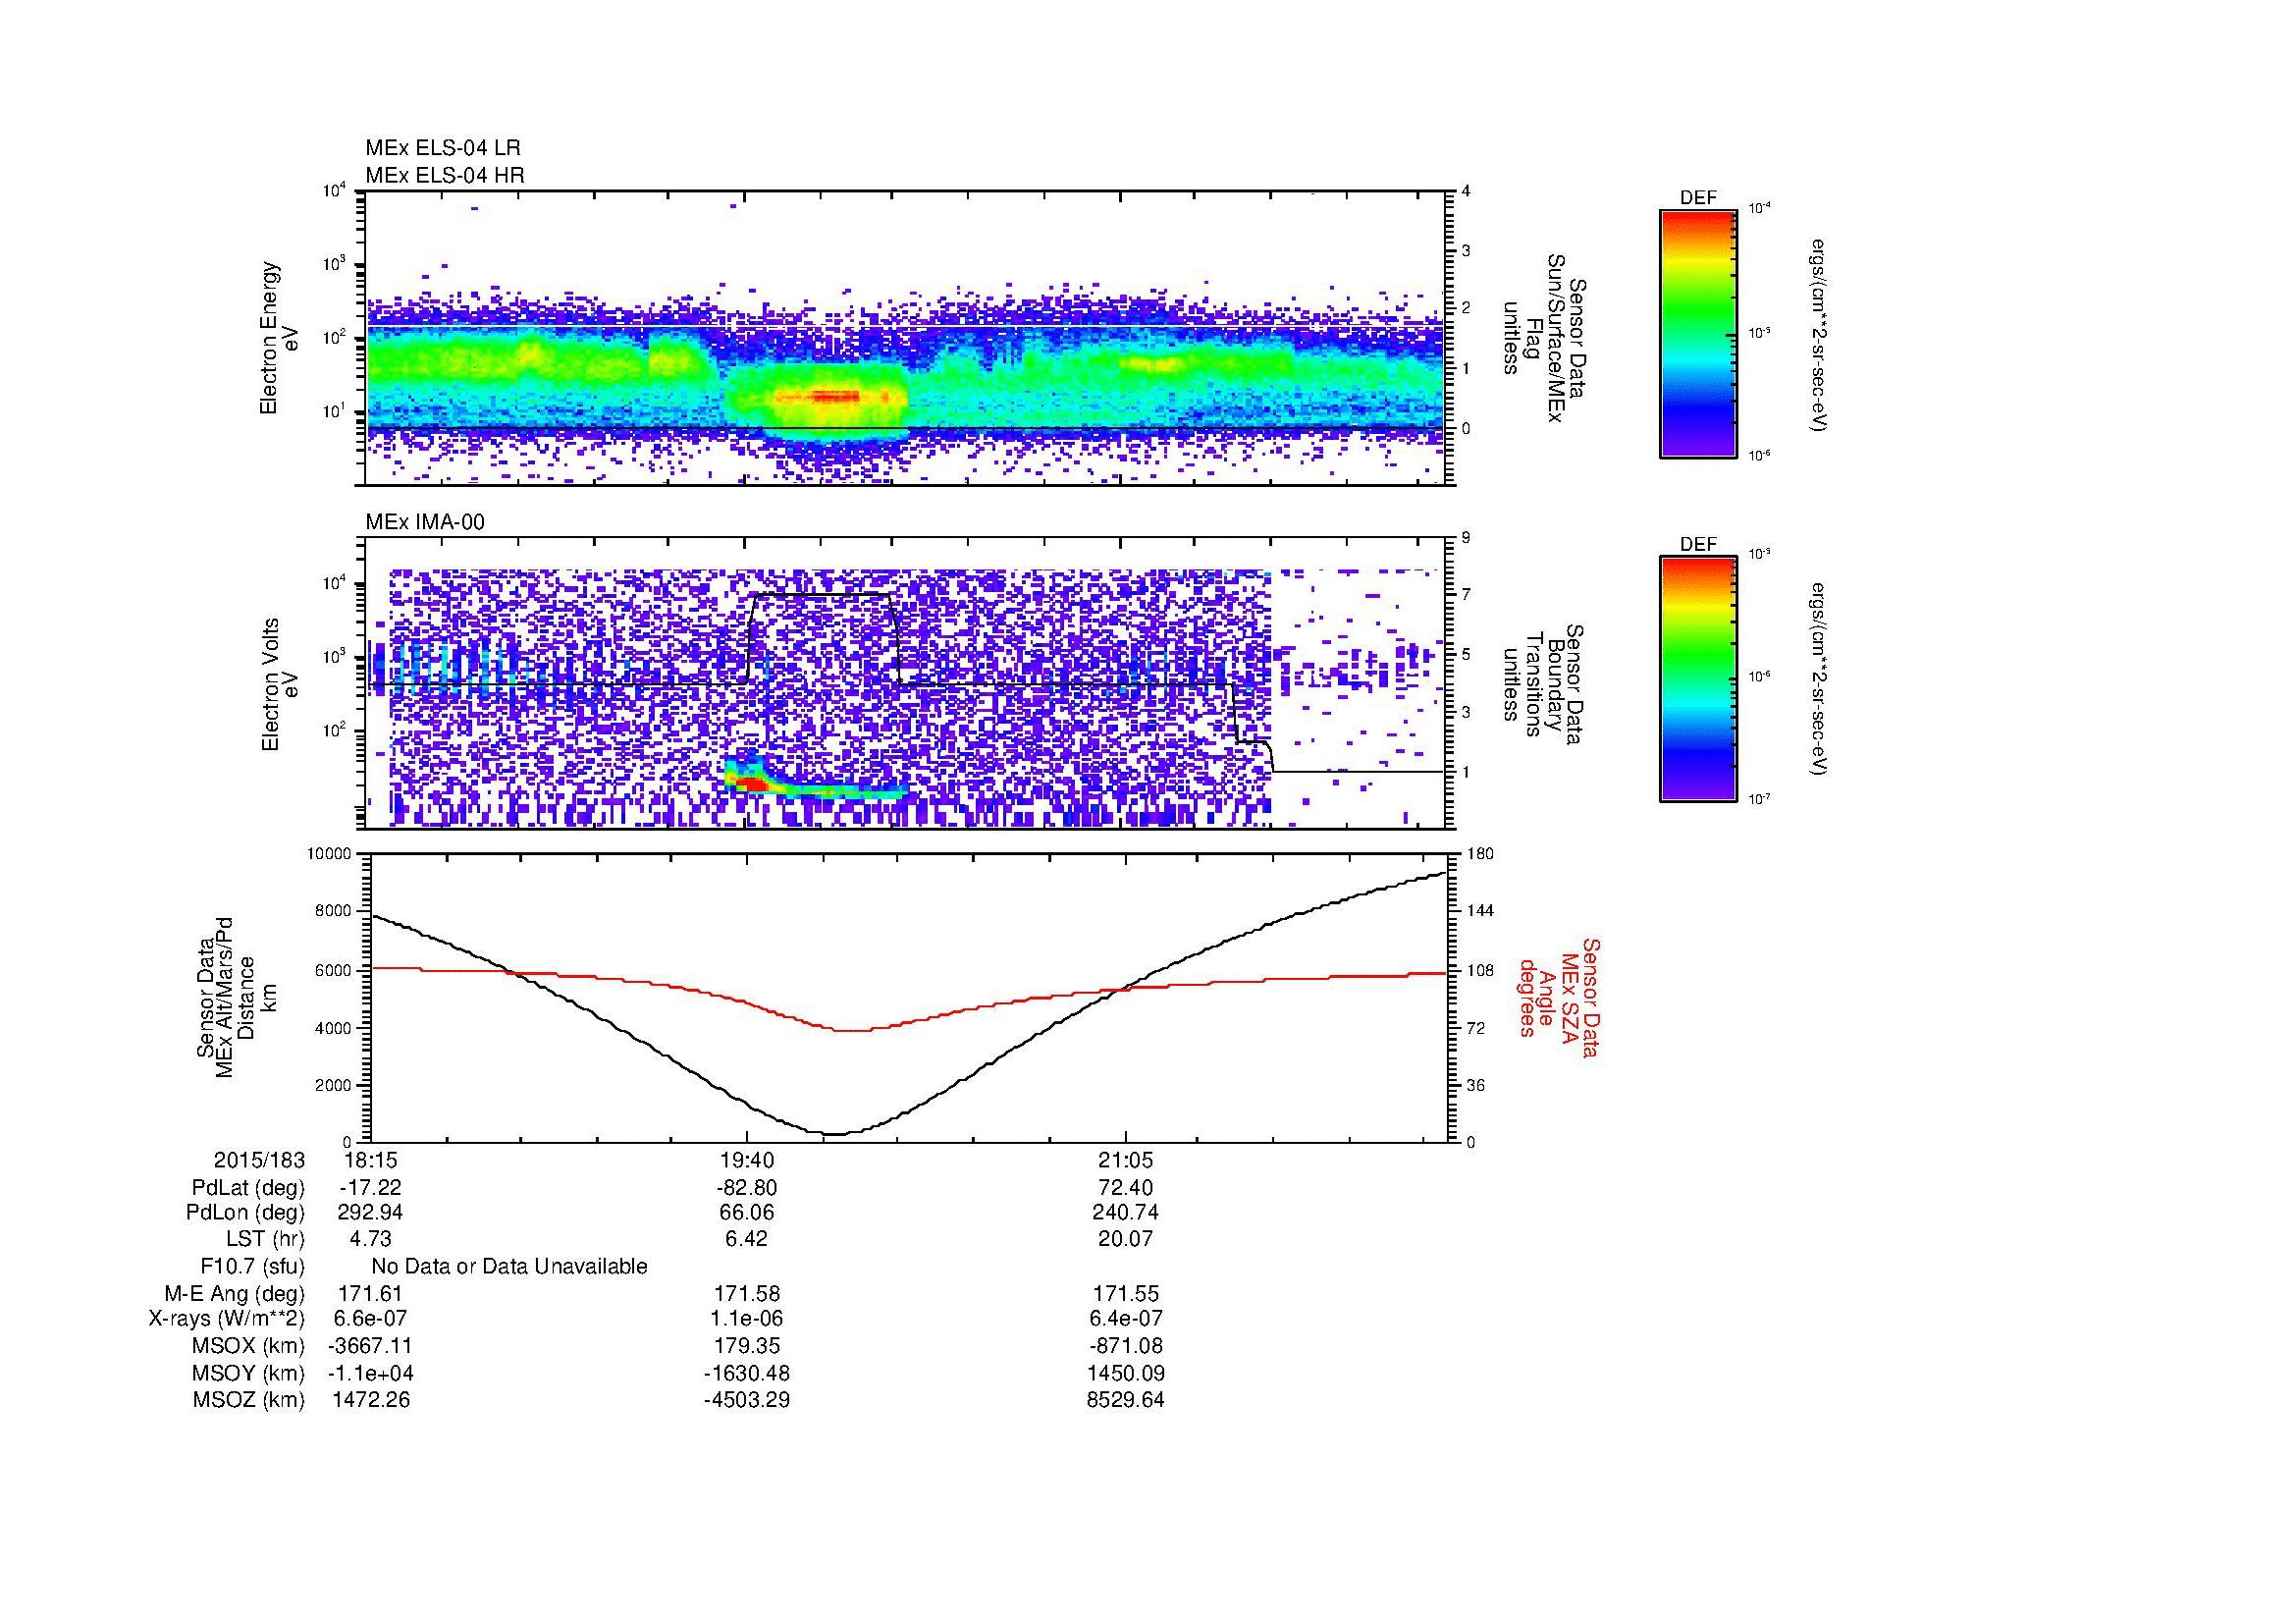The image size is (2296, 1623).
Task: Click the MSOX value '-3667.11'
Action: [371, 1346]
